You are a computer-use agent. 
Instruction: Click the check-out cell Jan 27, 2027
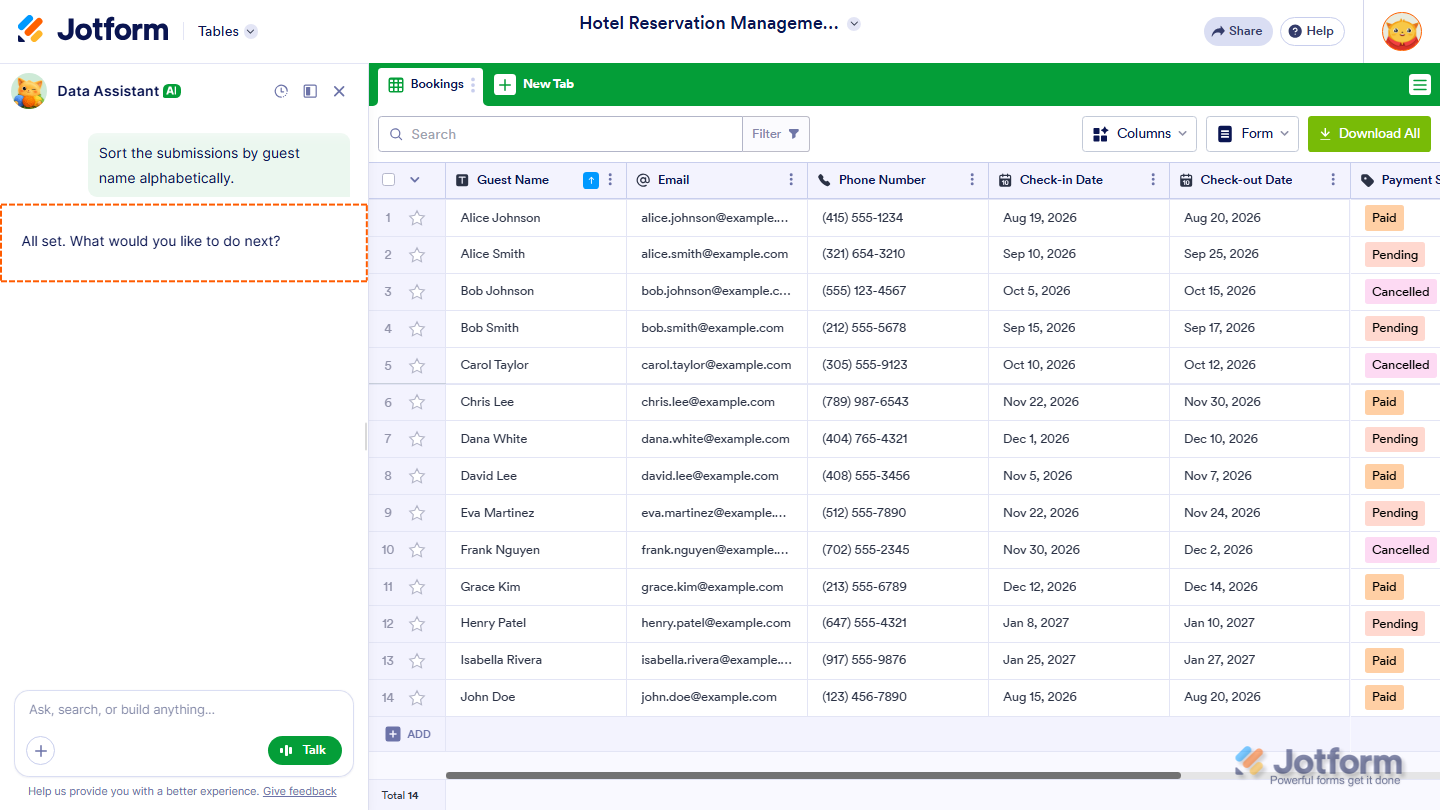click(x=1260, y=660)
